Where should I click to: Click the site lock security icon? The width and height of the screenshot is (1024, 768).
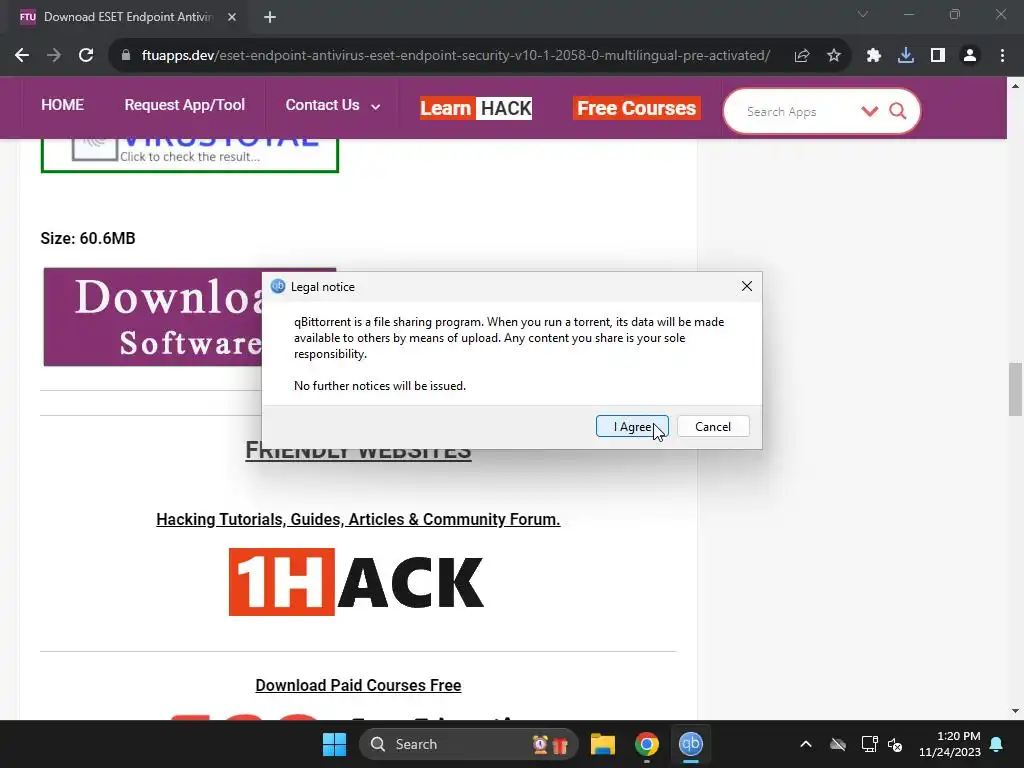(126, 56)
